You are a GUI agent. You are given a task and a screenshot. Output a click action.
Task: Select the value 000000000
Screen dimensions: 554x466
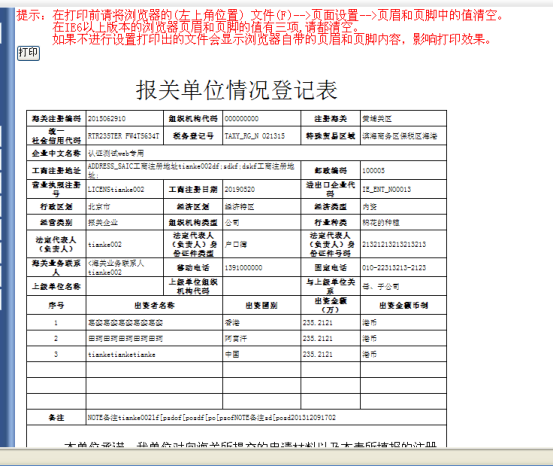(x=242, y=119)
